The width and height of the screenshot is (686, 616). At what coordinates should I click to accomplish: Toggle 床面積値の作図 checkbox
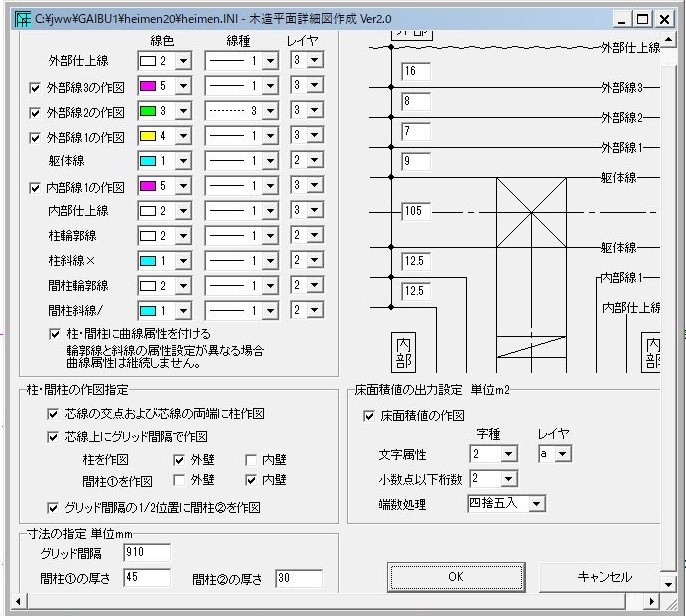[x=369, y=416]
